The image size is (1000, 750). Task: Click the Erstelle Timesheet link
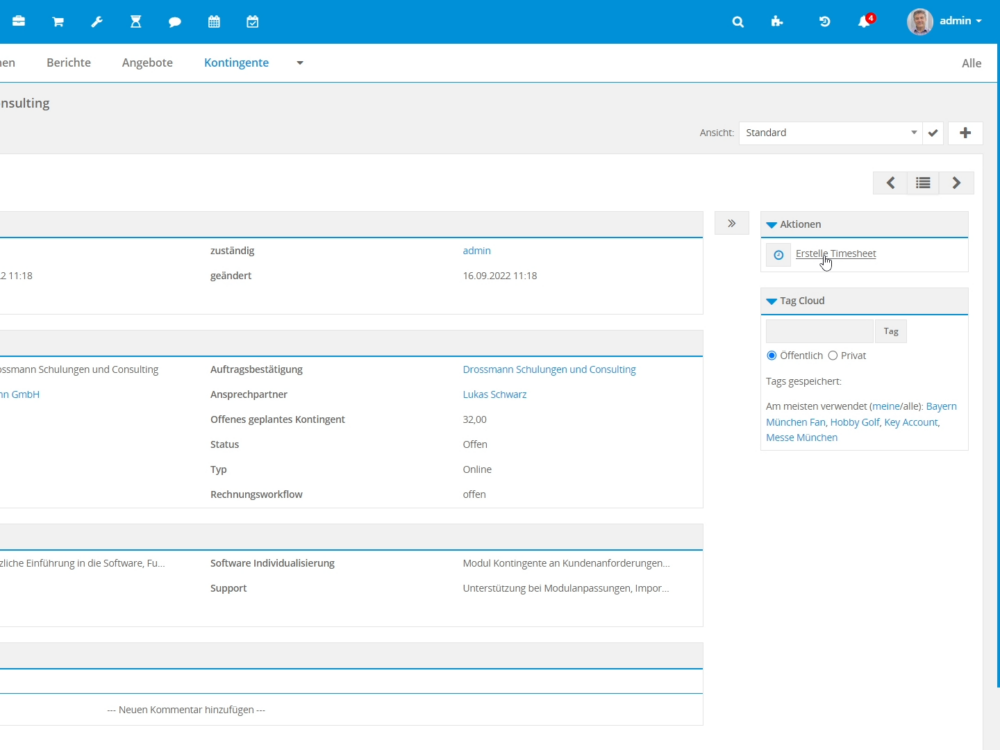pos(835,254)
